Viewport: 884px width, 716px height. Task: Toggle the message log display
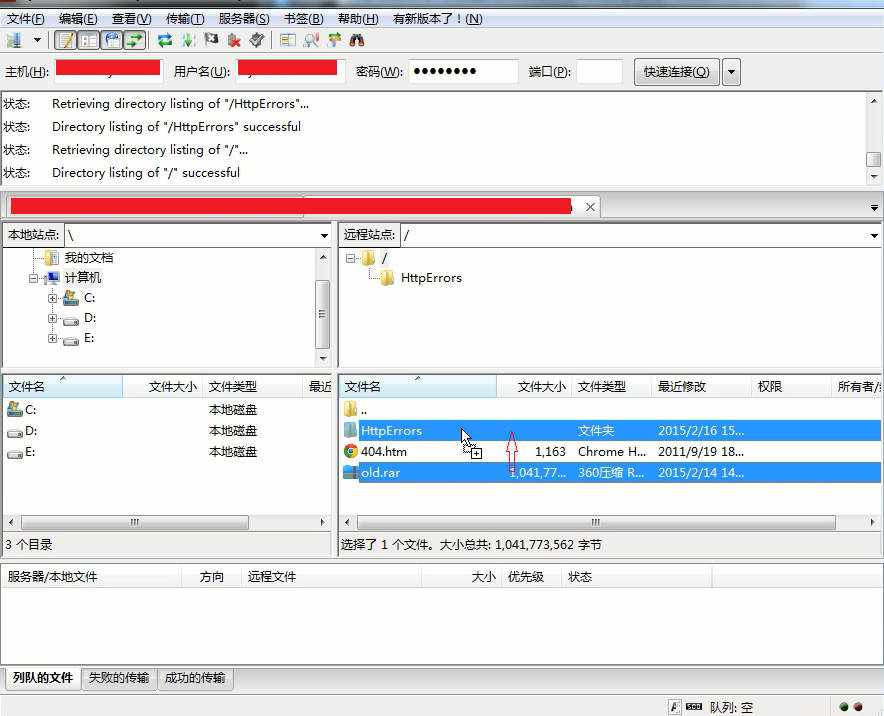(66, 40)
